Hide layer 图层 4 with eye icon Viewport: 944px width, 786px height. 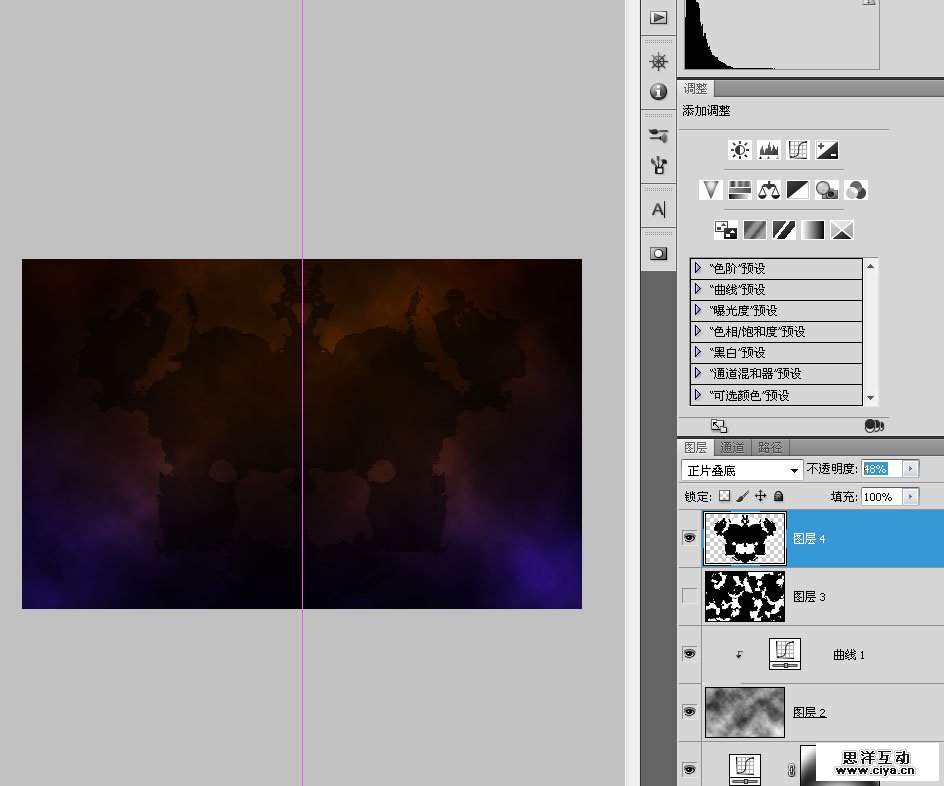pos(689,538)
